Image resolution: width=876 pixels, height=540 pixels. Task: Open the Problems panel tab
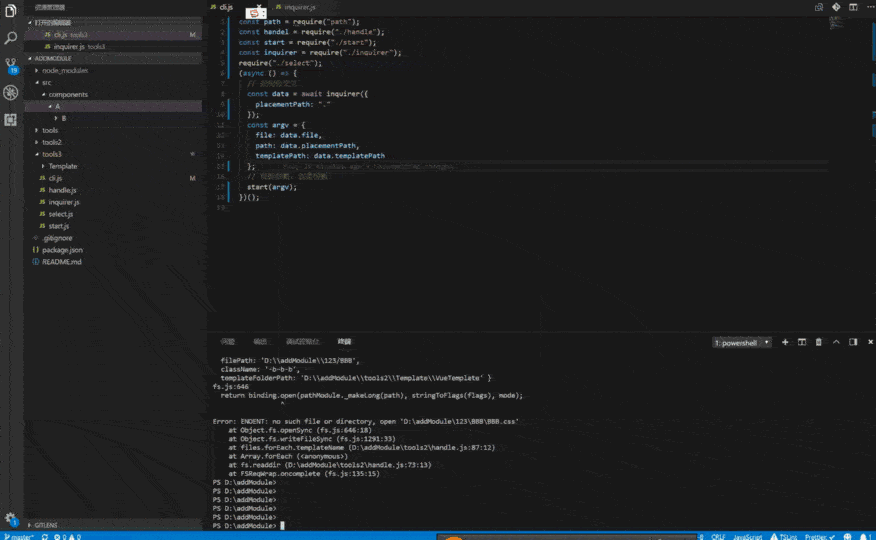(x=227, y=341)
